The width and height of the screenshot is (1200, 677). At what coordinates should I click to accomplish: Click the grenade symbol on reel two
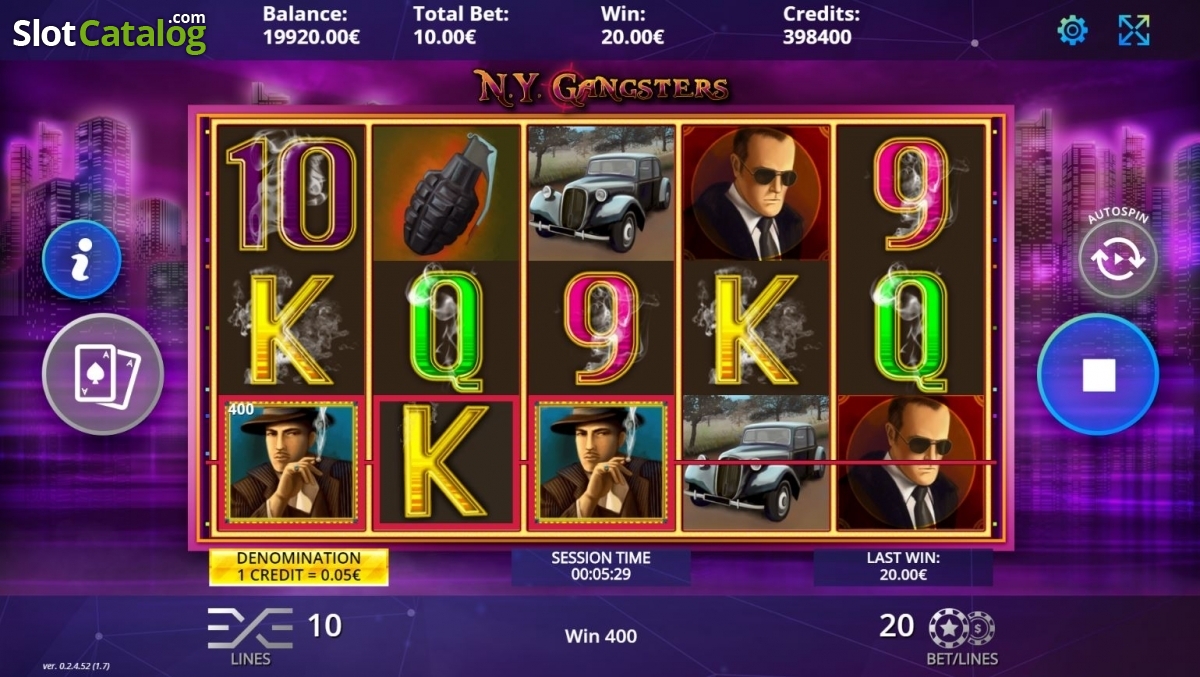click(447, 192)
